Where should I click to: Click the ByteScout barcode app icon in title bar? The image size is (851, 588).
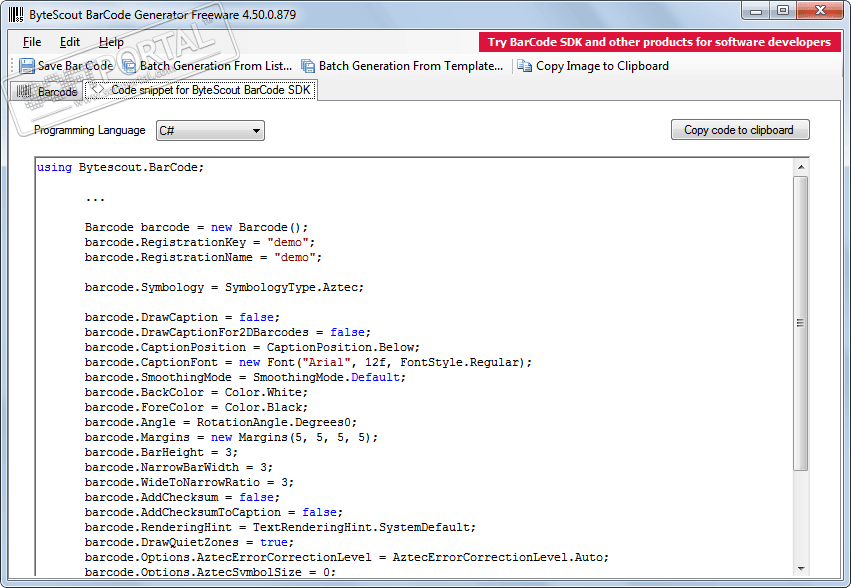point(16,15)
